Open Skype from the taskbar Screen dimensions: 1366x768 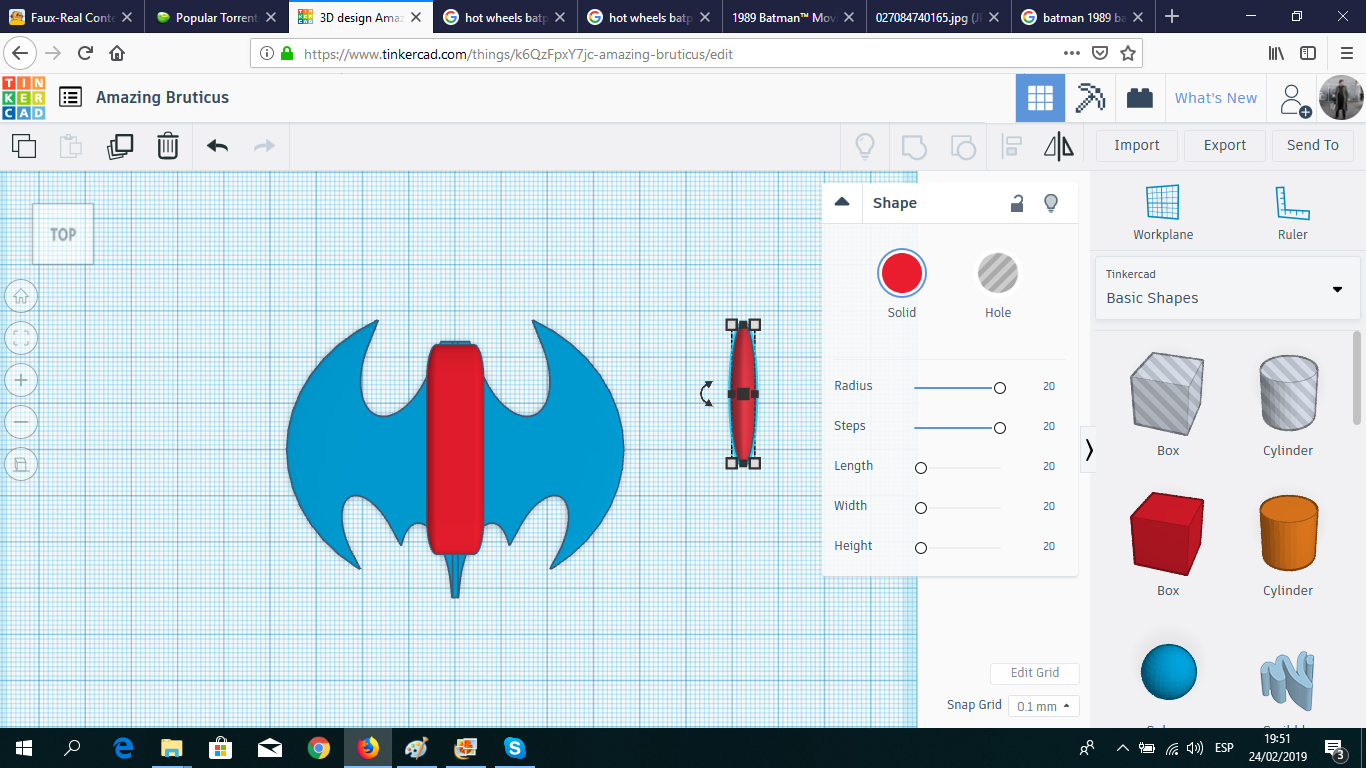514,749
